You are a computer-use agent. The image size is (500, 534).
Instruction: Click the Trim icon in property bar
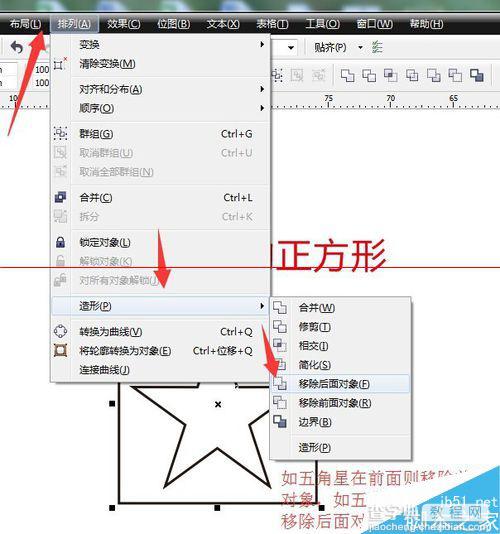click(x=369, y=75)
